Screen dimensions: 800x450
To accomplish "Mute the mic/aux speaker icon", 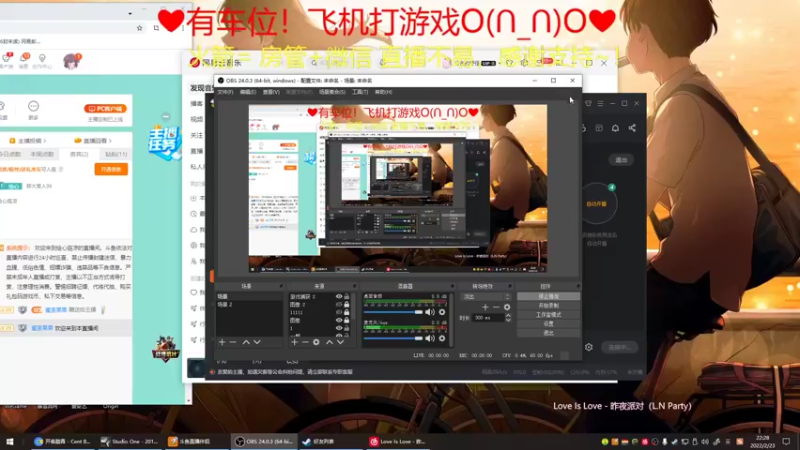I will click(430, 338).
